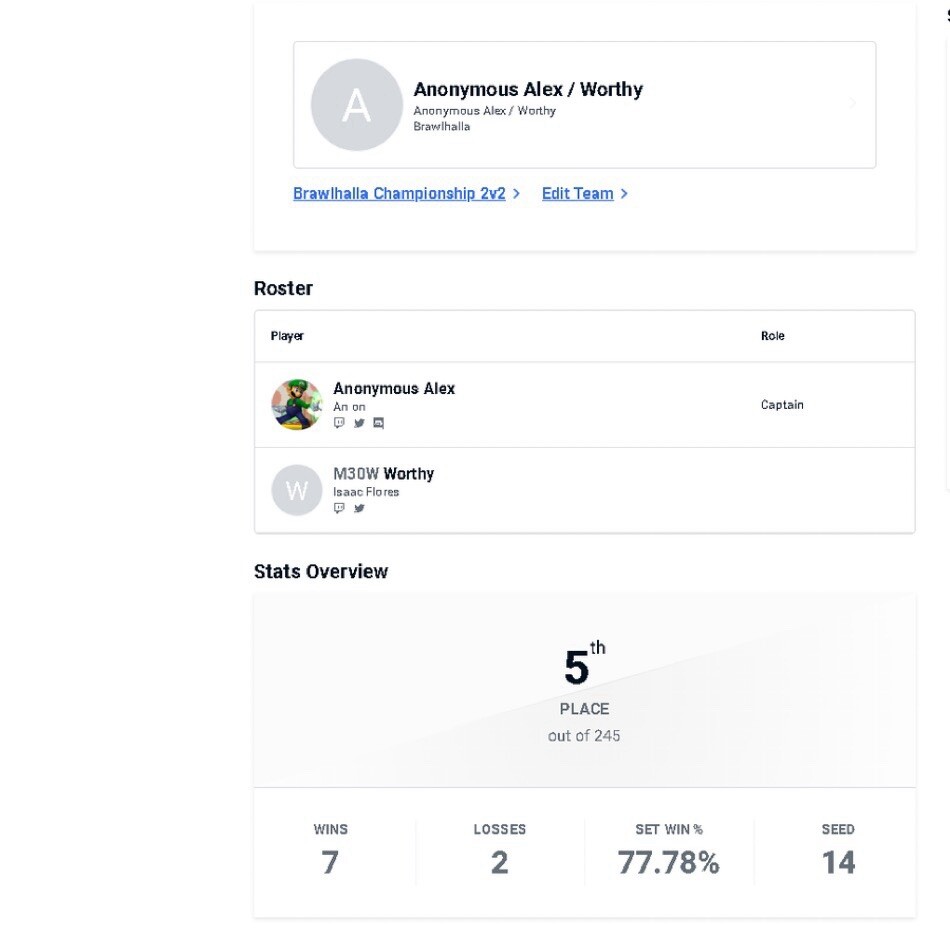This screenshot has height=935, width=950.
Task: Open Anonymous Alex's Twitter bird icon
Action: coord(359,423)
